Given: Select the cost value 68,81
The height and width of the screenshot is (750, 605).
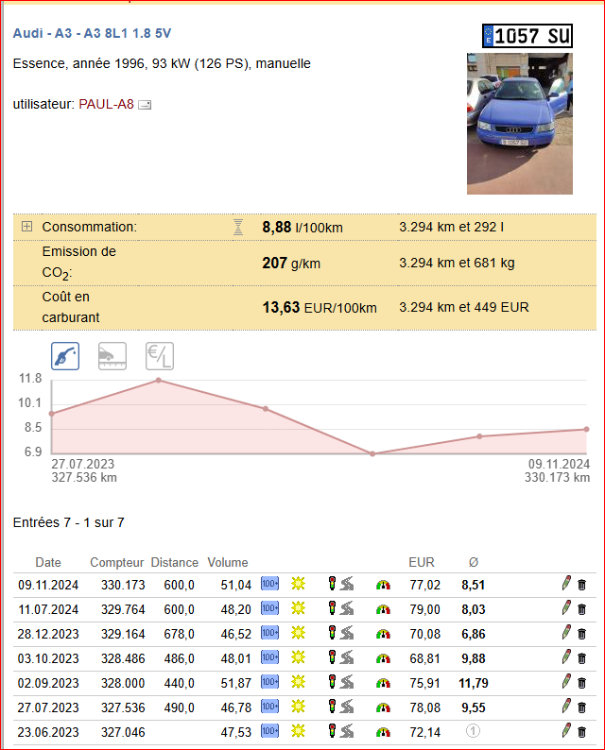Looking at the screenshot, I should click(x=425, y=659).
